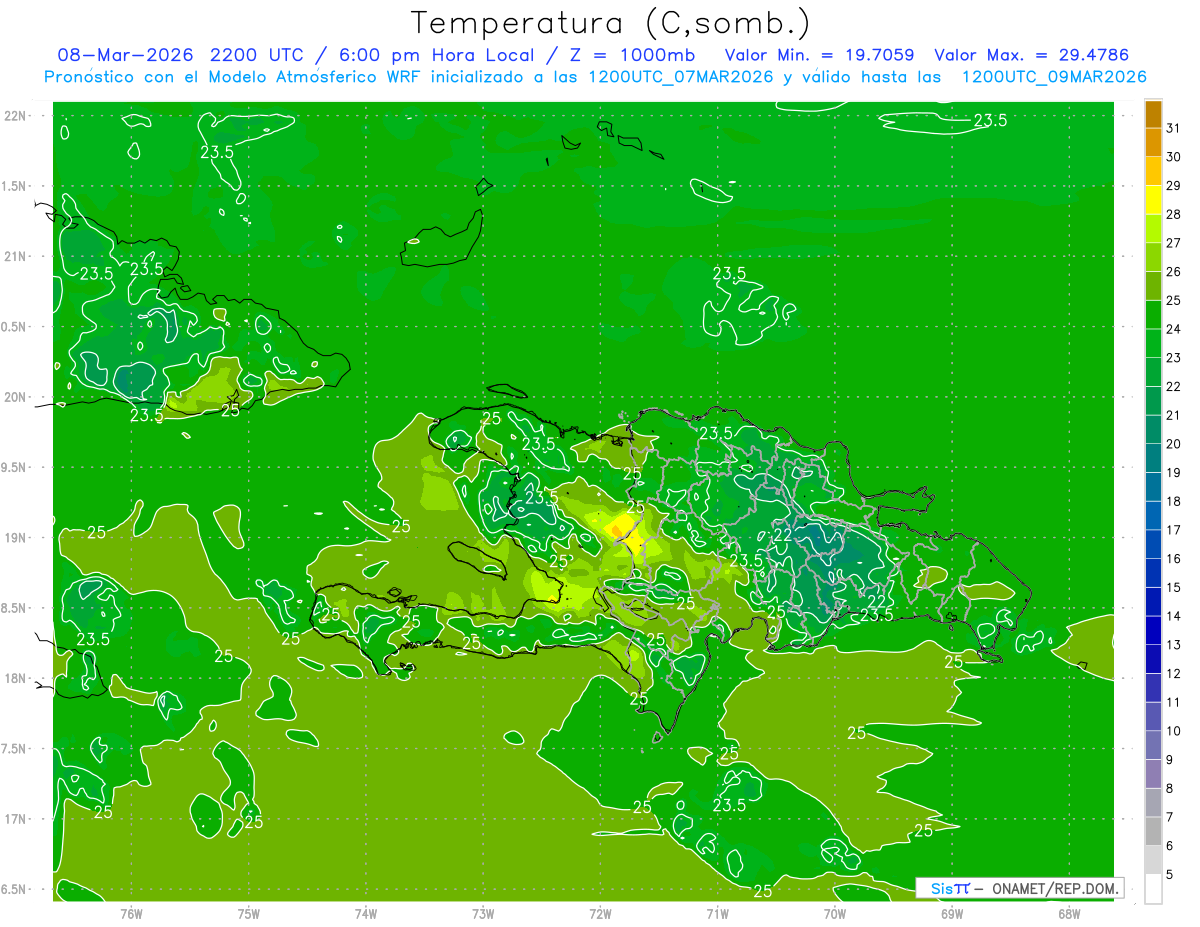Select the pressure level 'Z = 1000mb'
Screen dimensions: 1200x927
pyautogui.click(x=633, y=55)
